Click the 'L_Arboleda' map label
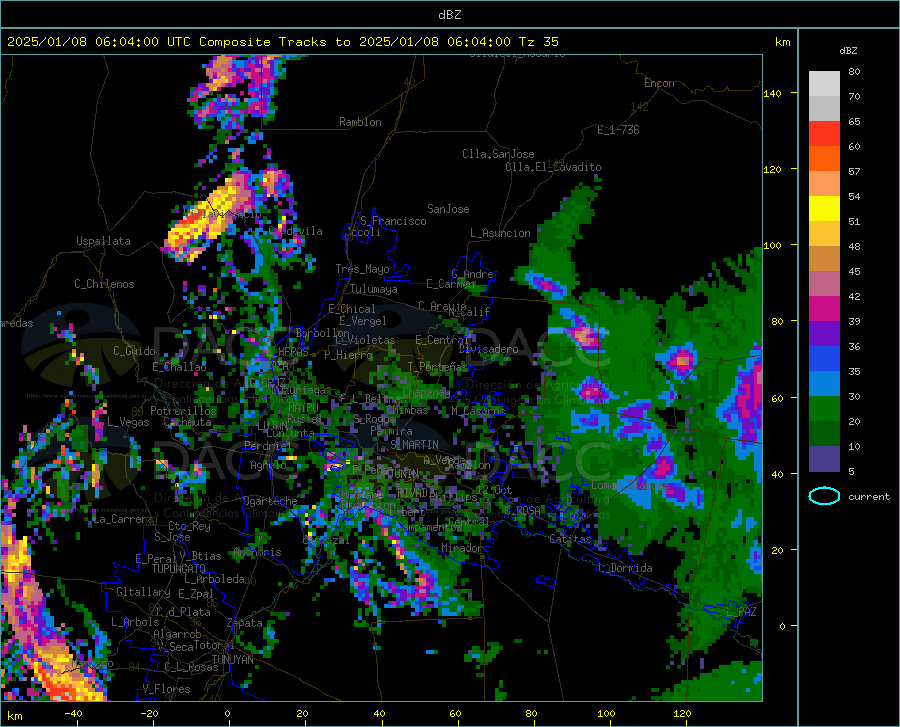Screen dimensions: 900x727 214,579
